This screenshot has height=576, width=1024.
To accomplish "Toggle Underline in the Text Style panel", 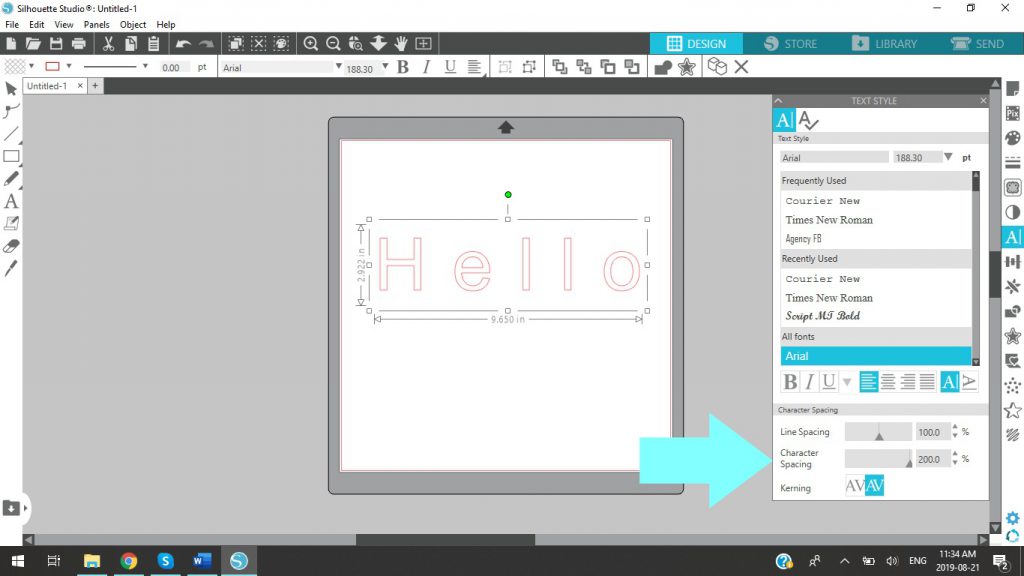I will pyautogui.click(x=828, y=381).
